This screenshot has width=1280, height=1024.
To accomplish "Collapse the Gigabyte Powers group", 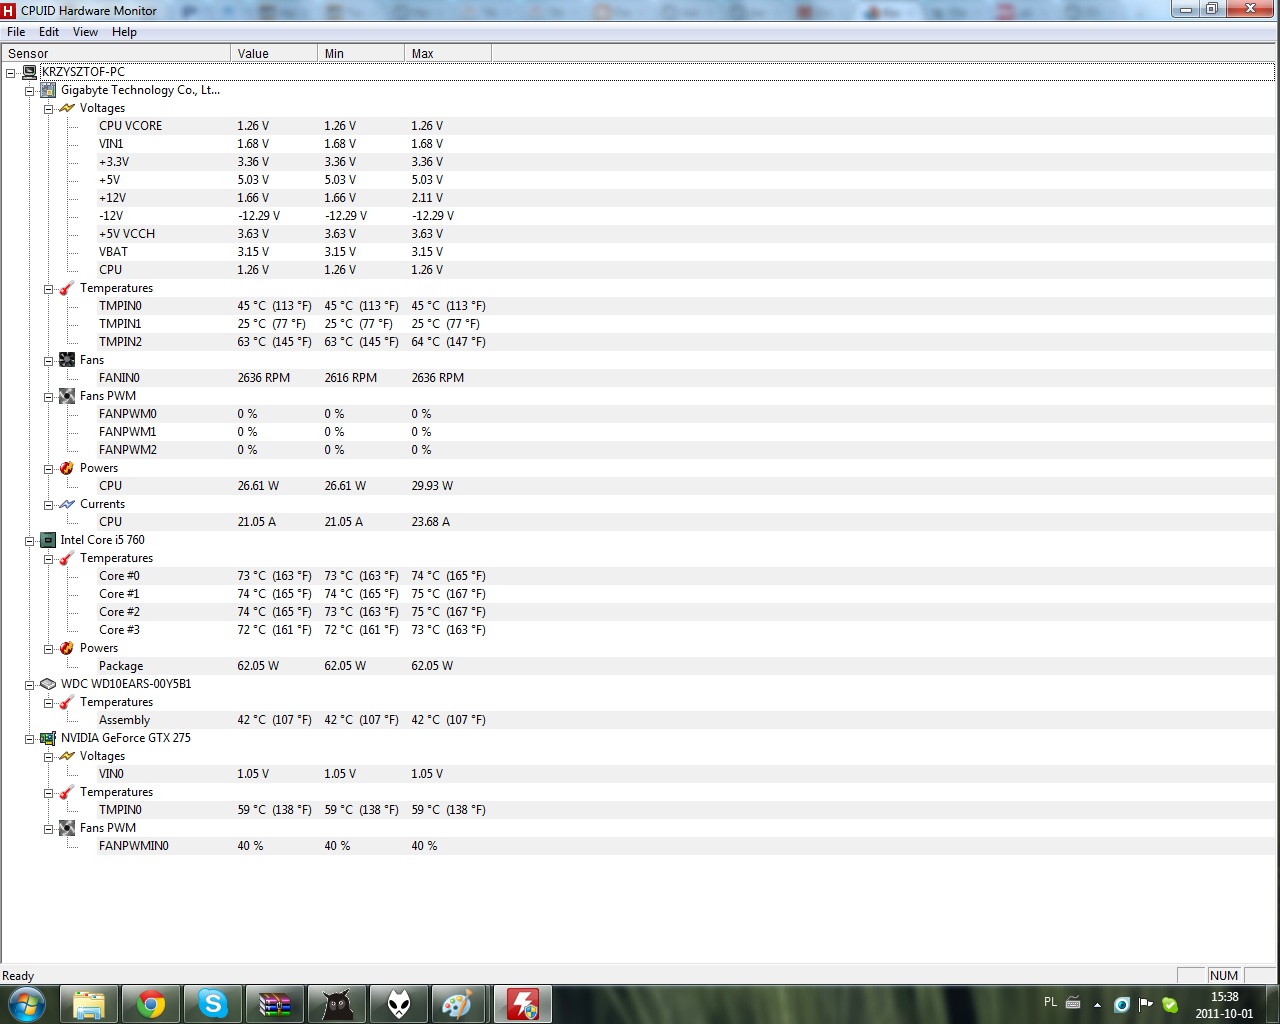I will coord(48,468).
